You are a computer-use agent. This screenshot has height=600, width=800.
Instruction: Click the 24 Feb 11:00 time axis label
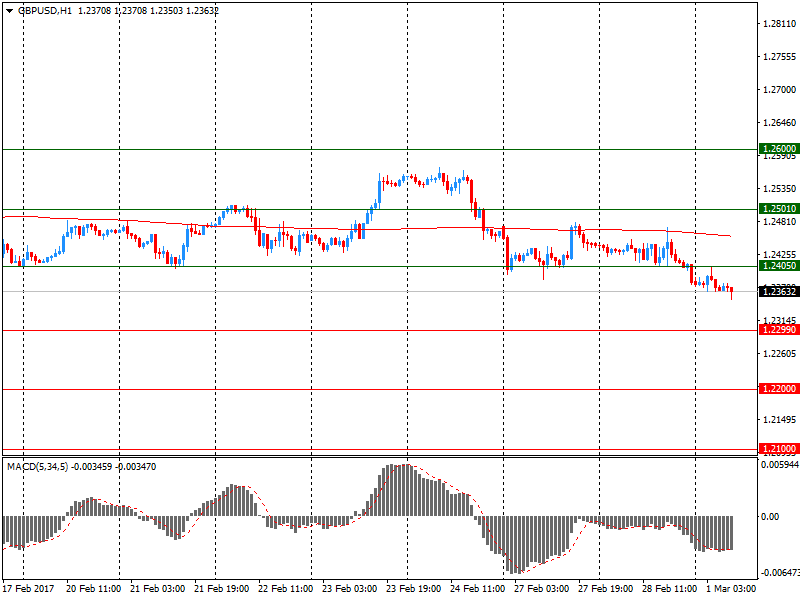[x=478, y=589]
